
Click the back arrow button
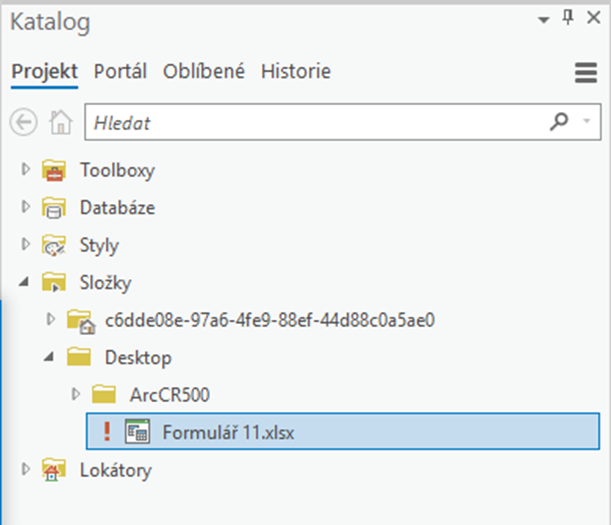coord(24,122)
